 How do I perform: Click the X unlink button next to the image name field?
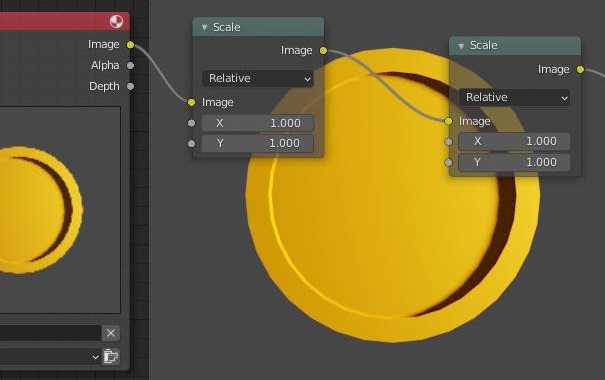[x=111, y=333]
